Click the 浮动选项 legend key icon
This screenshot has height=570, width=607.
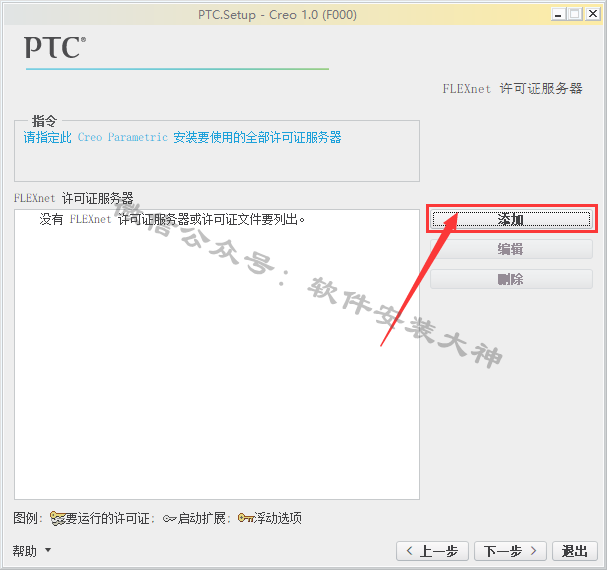(x=245, y=518)
